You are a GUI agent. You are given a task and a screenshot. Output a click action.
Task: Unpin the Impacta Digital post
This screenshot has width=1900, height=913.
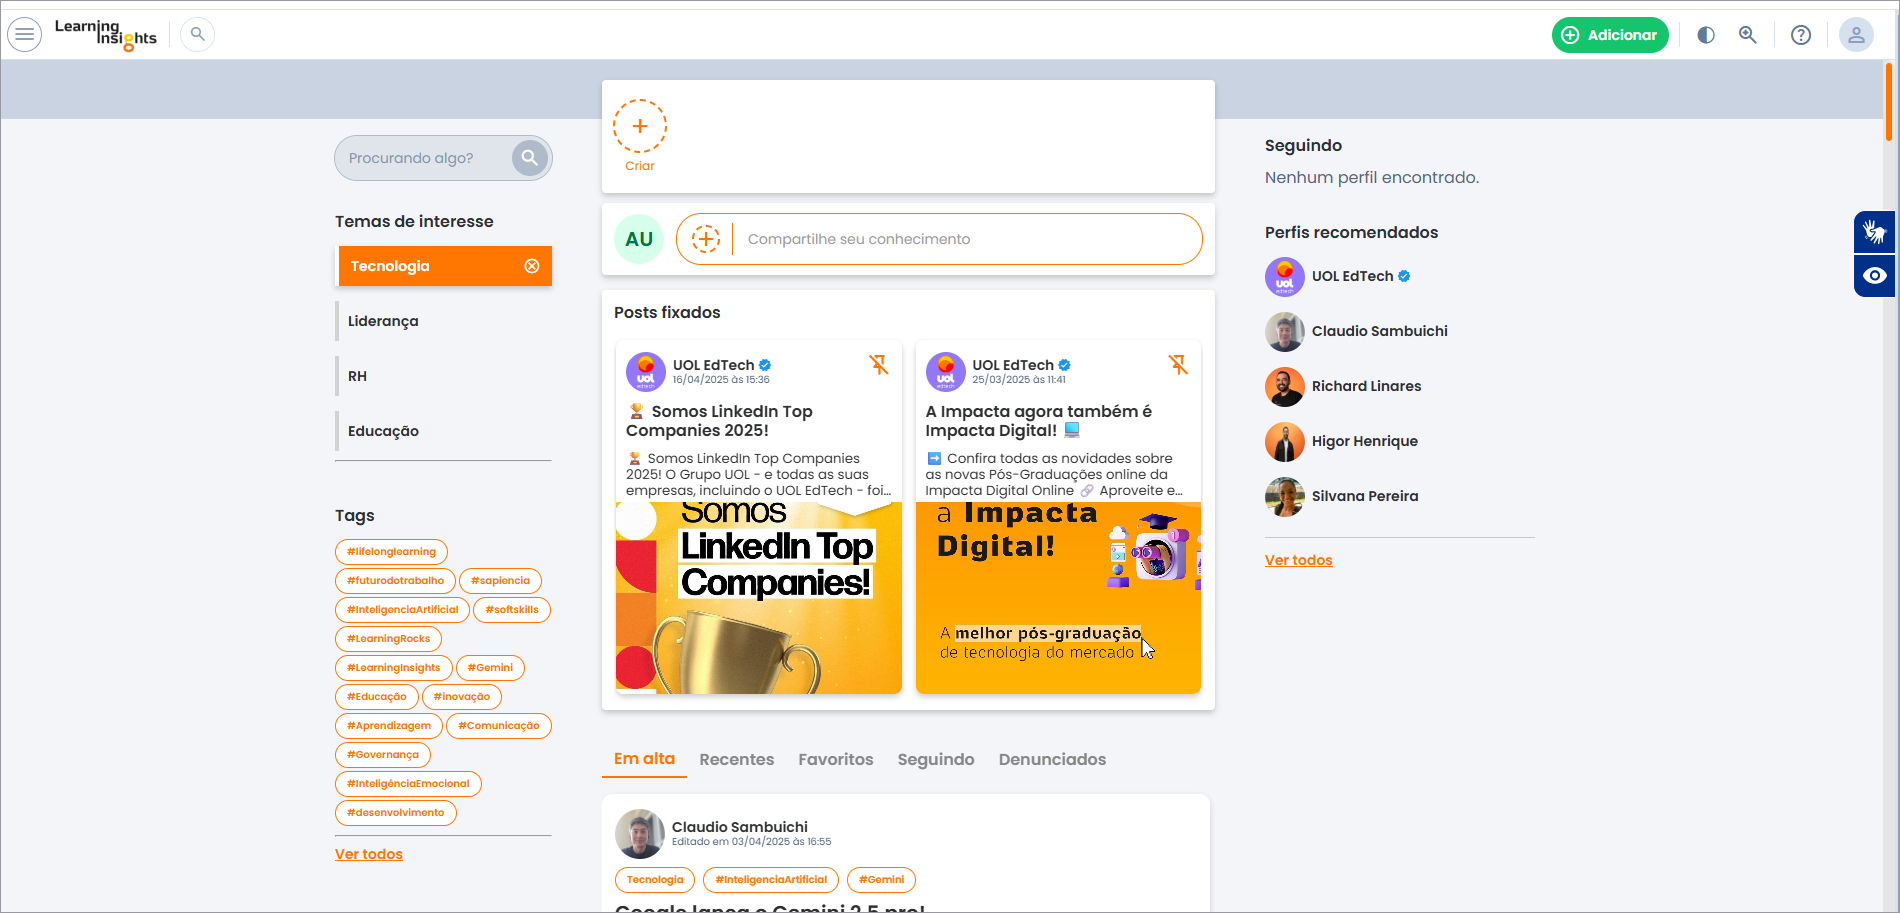click(x=1179, y=365)
